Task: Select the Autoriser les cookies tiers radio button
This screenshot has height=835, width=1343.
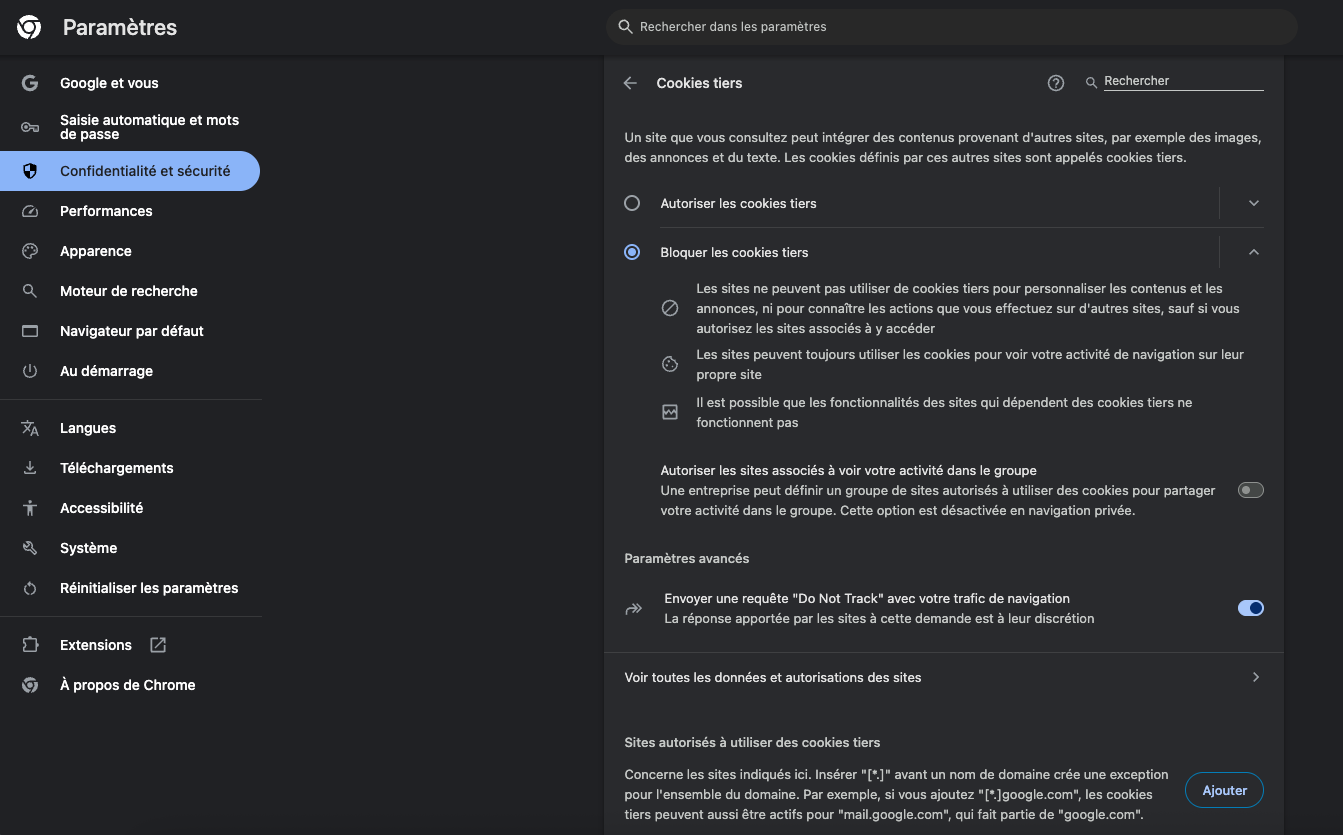Action: (x=632, y=202)
